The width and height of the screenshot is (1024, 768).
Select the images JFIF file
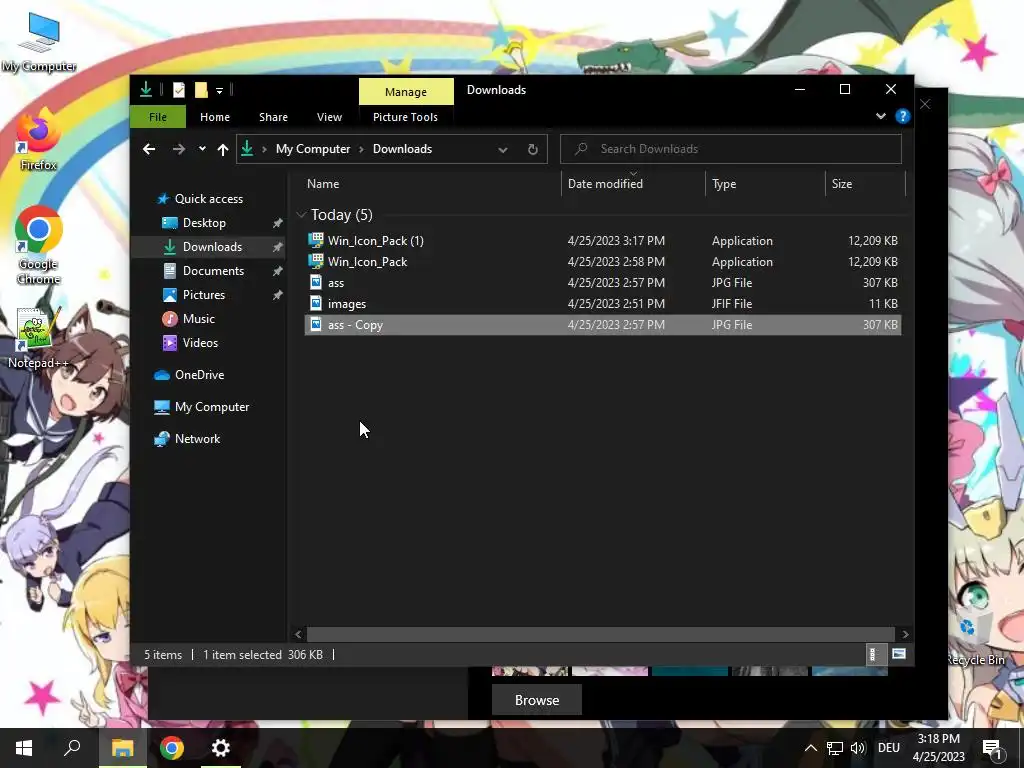[602, 304]
